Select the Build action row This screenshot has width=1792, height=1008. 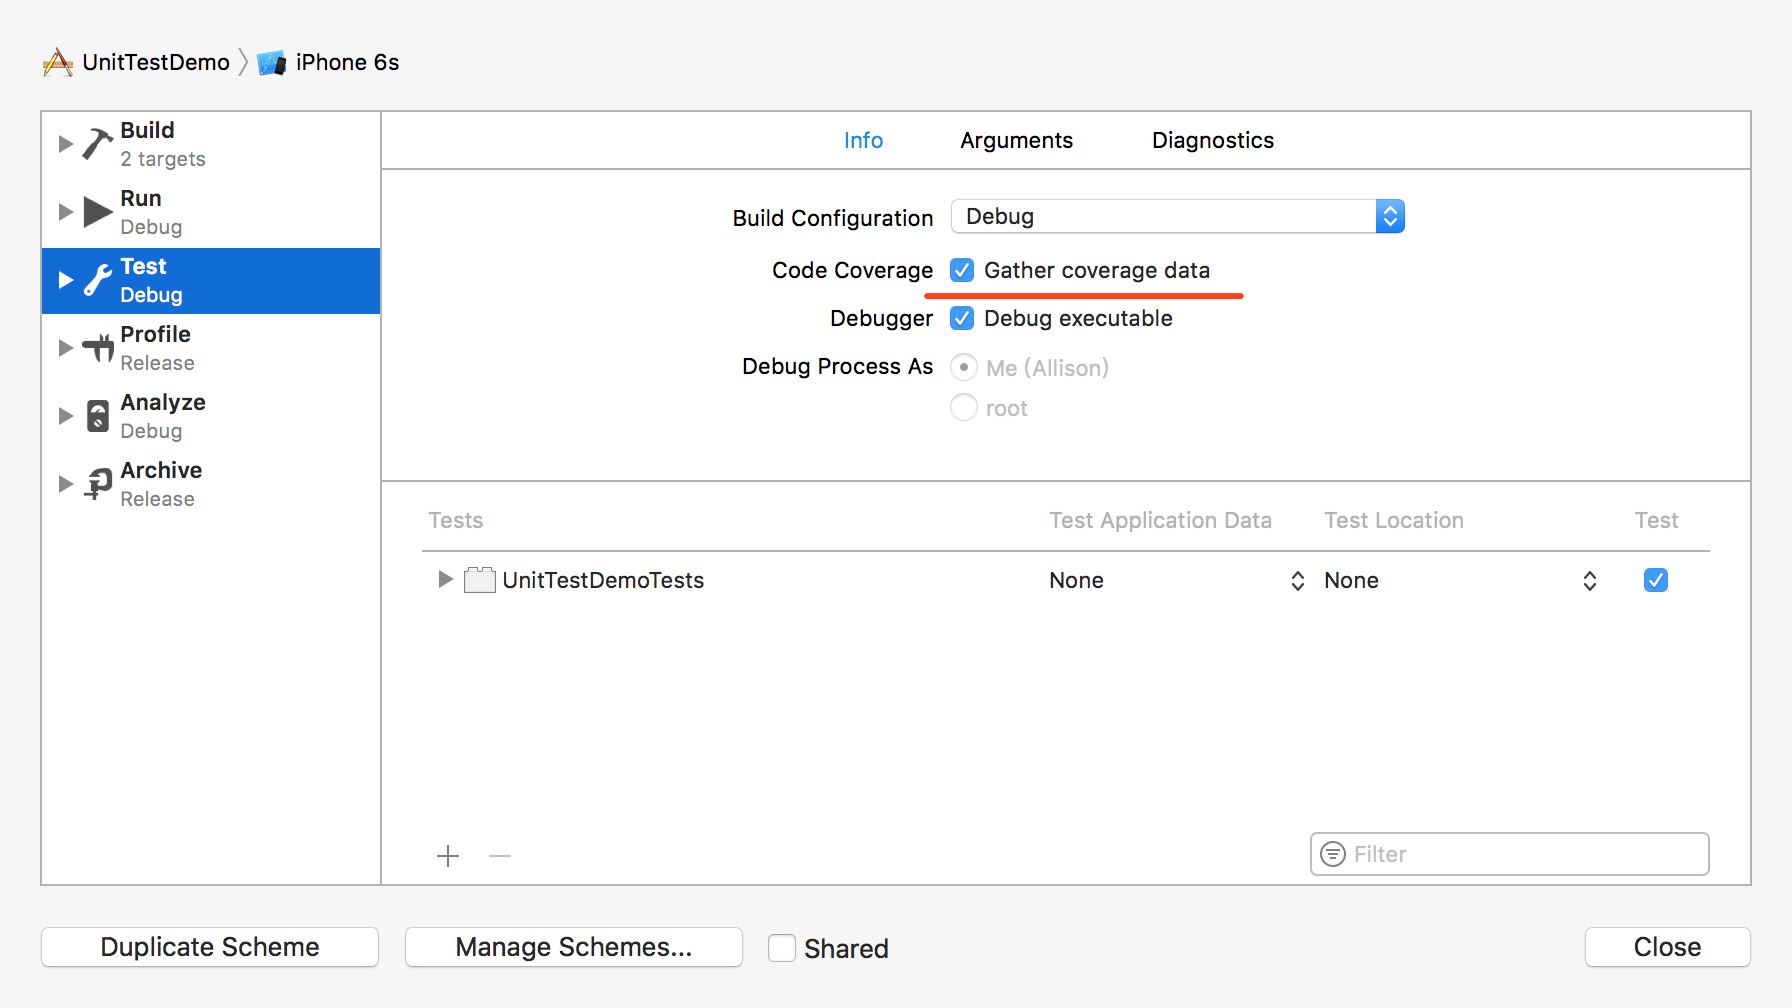tap(211, 144)
